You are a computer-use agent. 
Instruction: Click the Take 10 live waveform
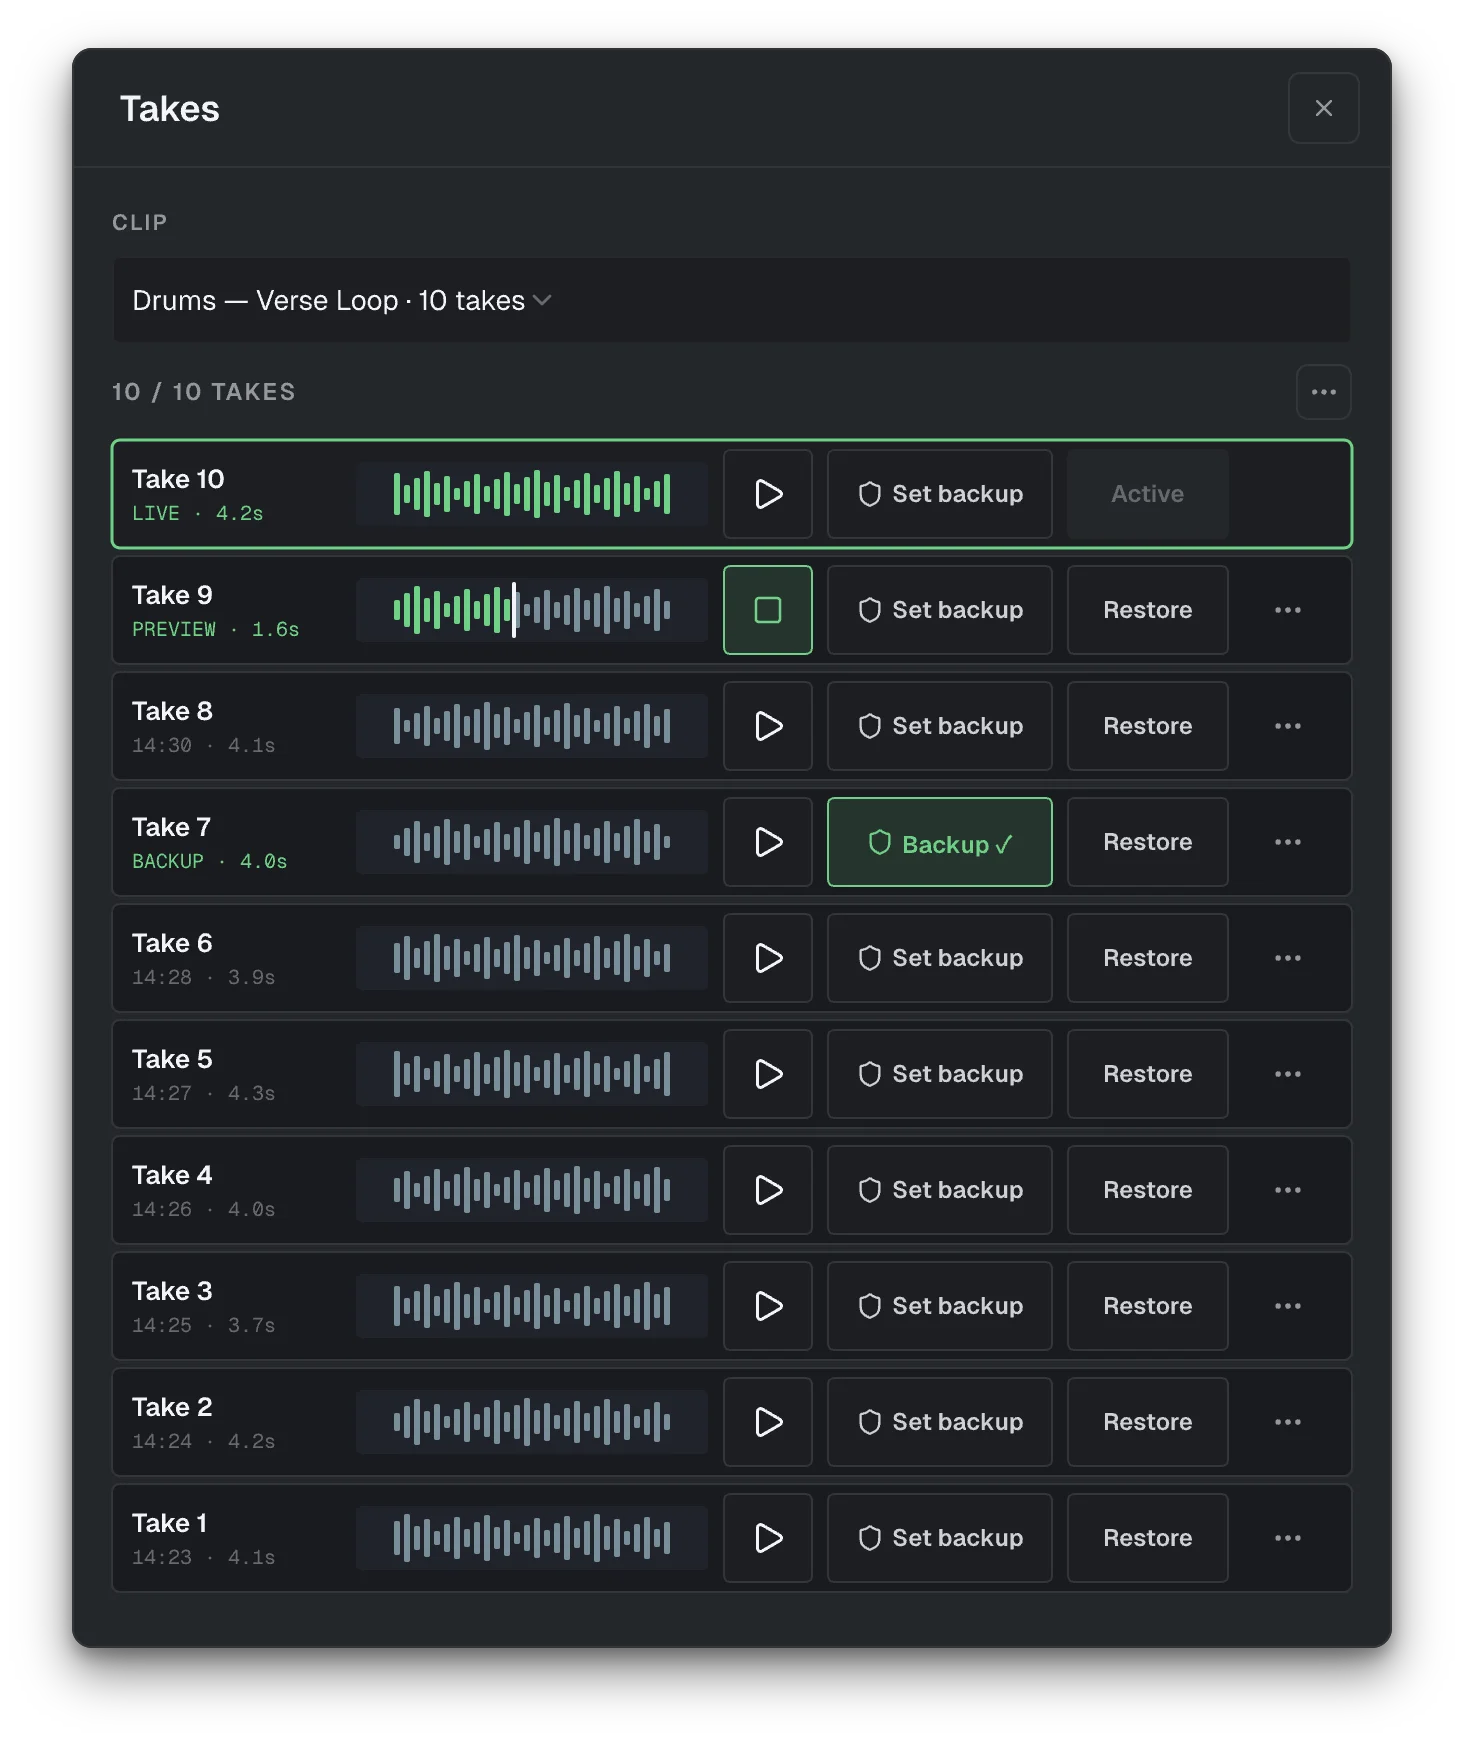point(532,494)
